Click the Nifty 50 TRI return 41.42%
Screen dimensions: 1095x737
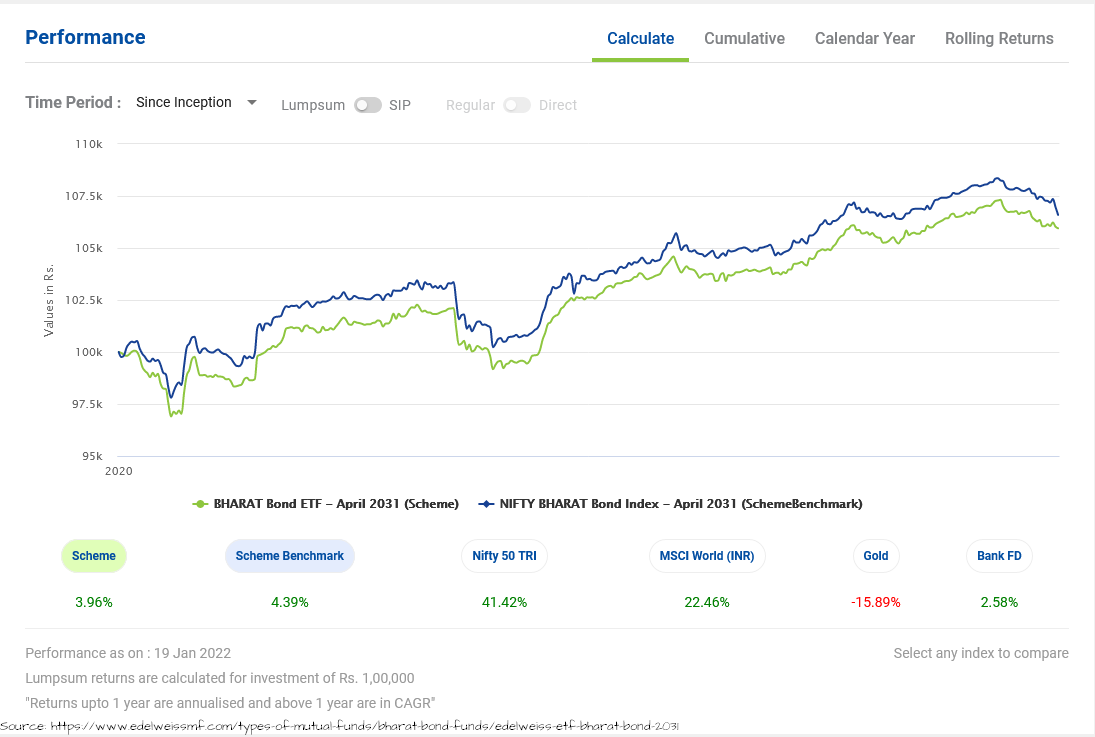click(x=504, y=602)
